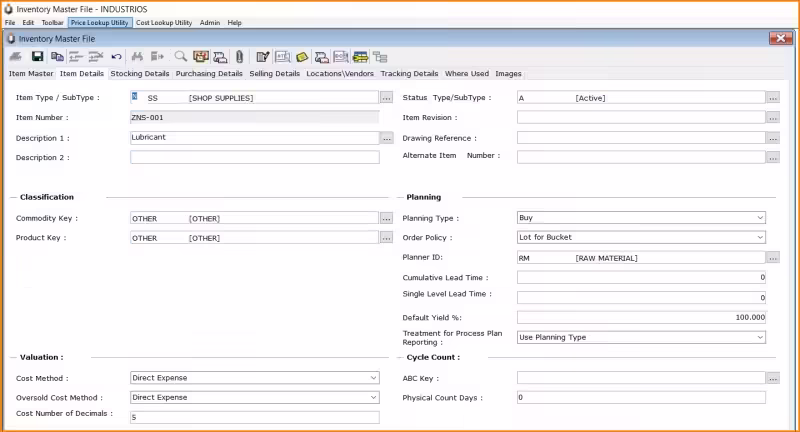
Task: Click the yellow tag label icon
Action: 302,57
